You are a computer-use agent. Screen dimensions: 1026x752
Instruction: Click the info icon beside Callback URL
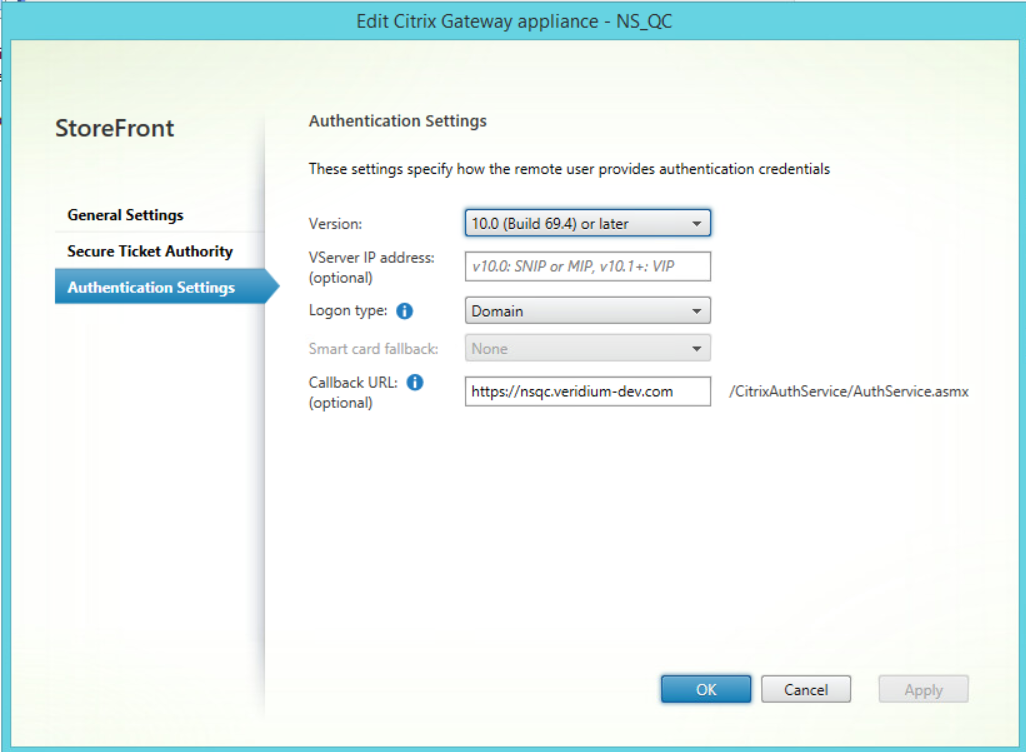415,382
